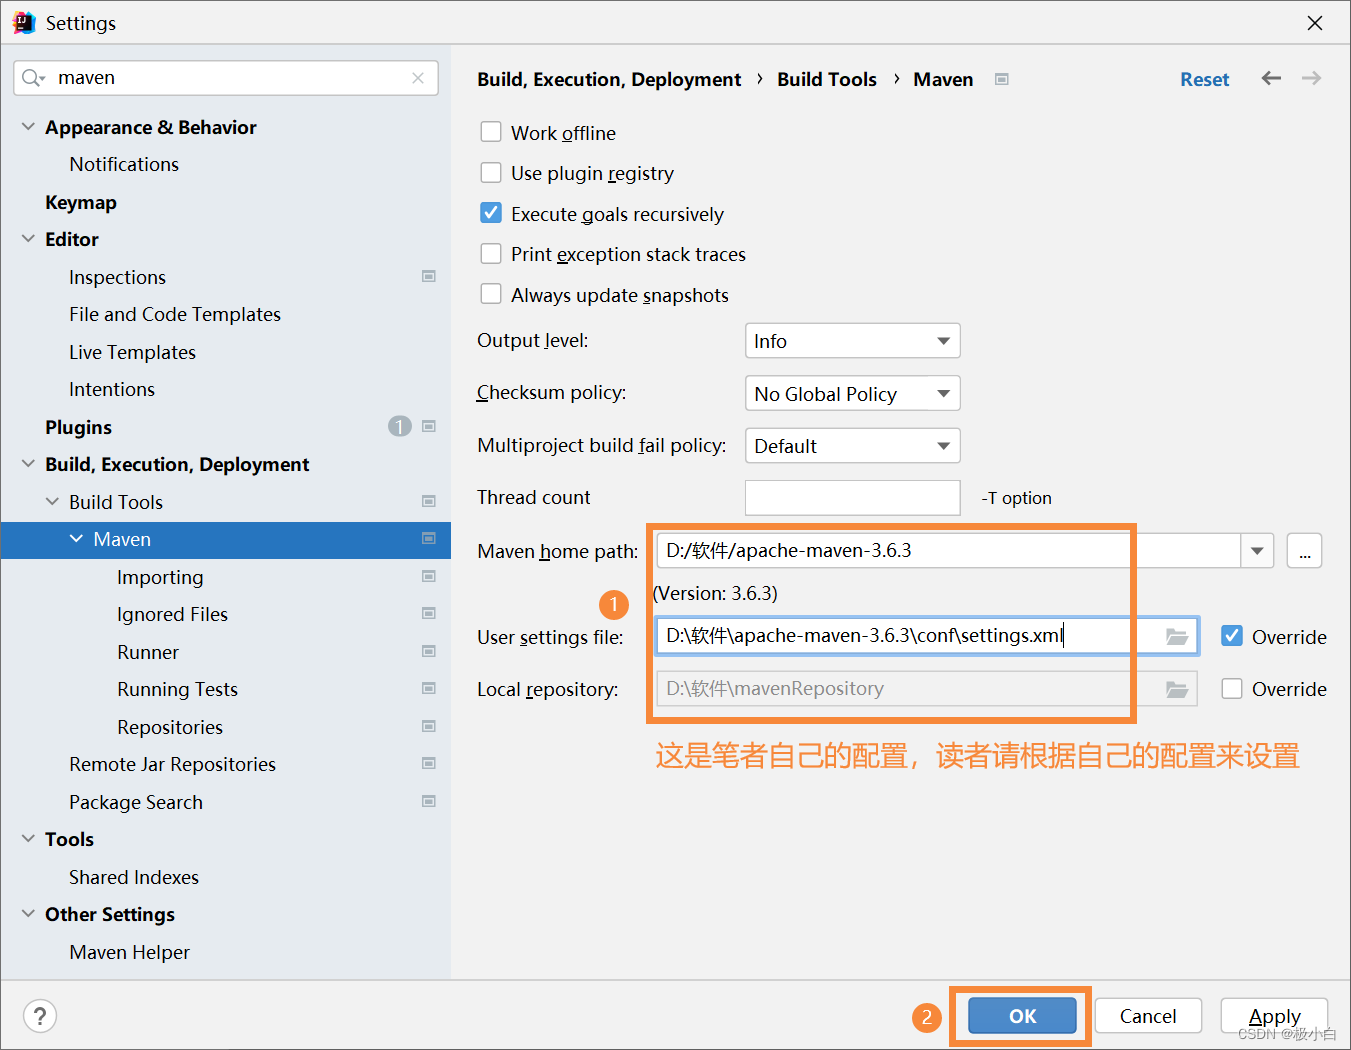
Task: Collapse the Tools section
Action: 28,839
